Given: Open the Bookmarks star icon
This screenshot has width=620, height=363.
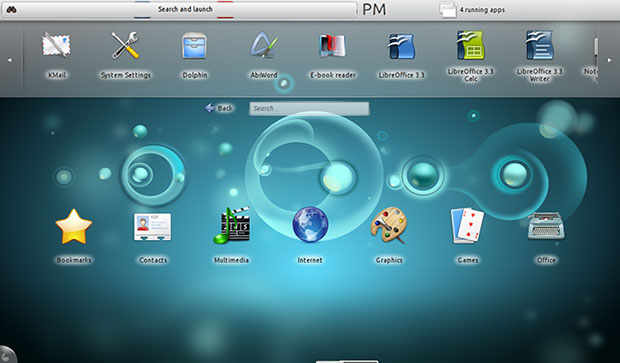Looking at the screenshot, I should pos(74,227).
